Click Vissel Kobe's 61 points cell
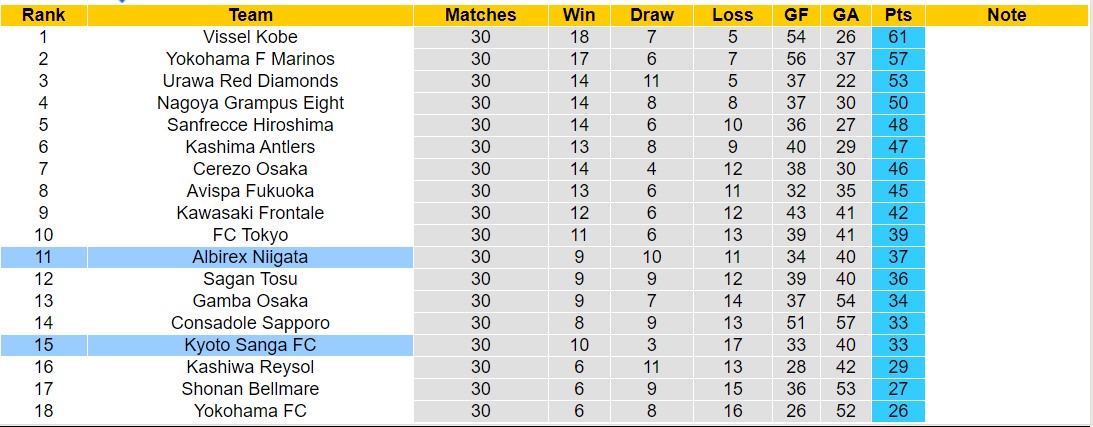The width and height of the screenshot is (1093, 427). [x=897, y=37]
